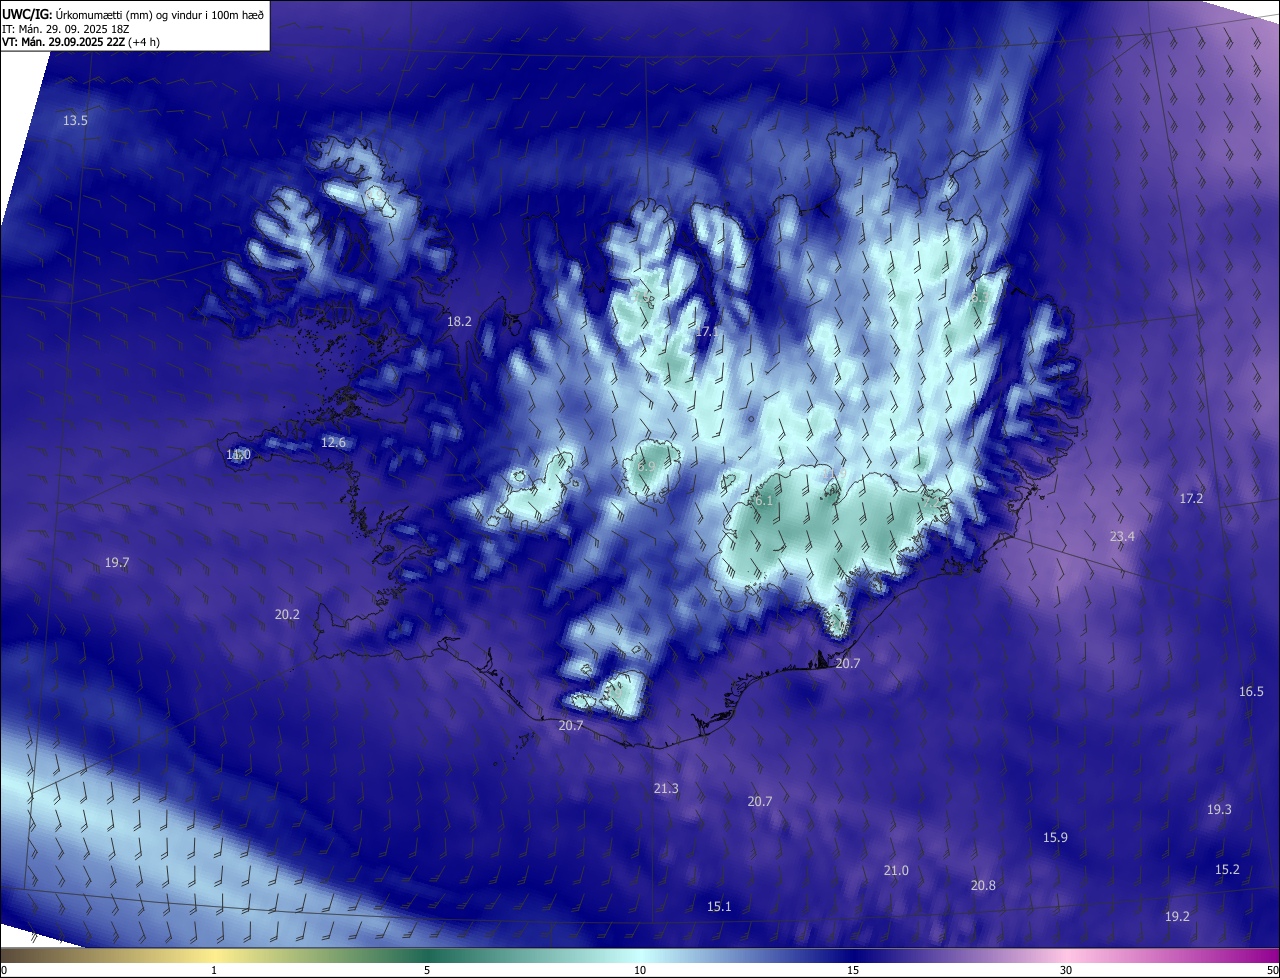This screenshot has height=978, width=1280.
Task: Click the 17.2 value label
Action: pos(1191,498)
